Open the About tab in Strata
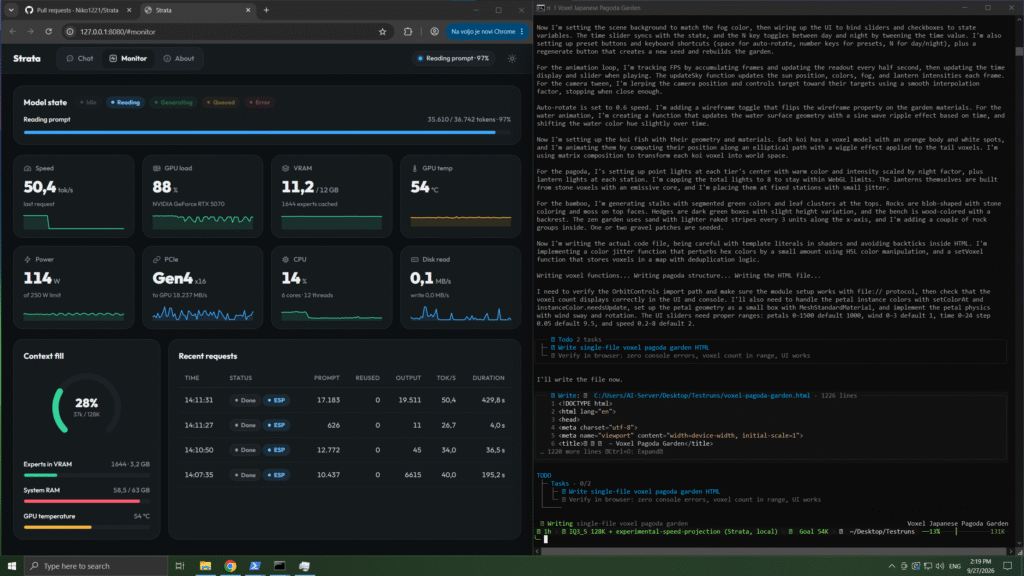Image resolution: width=1024 pixels, height=576 pixels. coord(178,59)
